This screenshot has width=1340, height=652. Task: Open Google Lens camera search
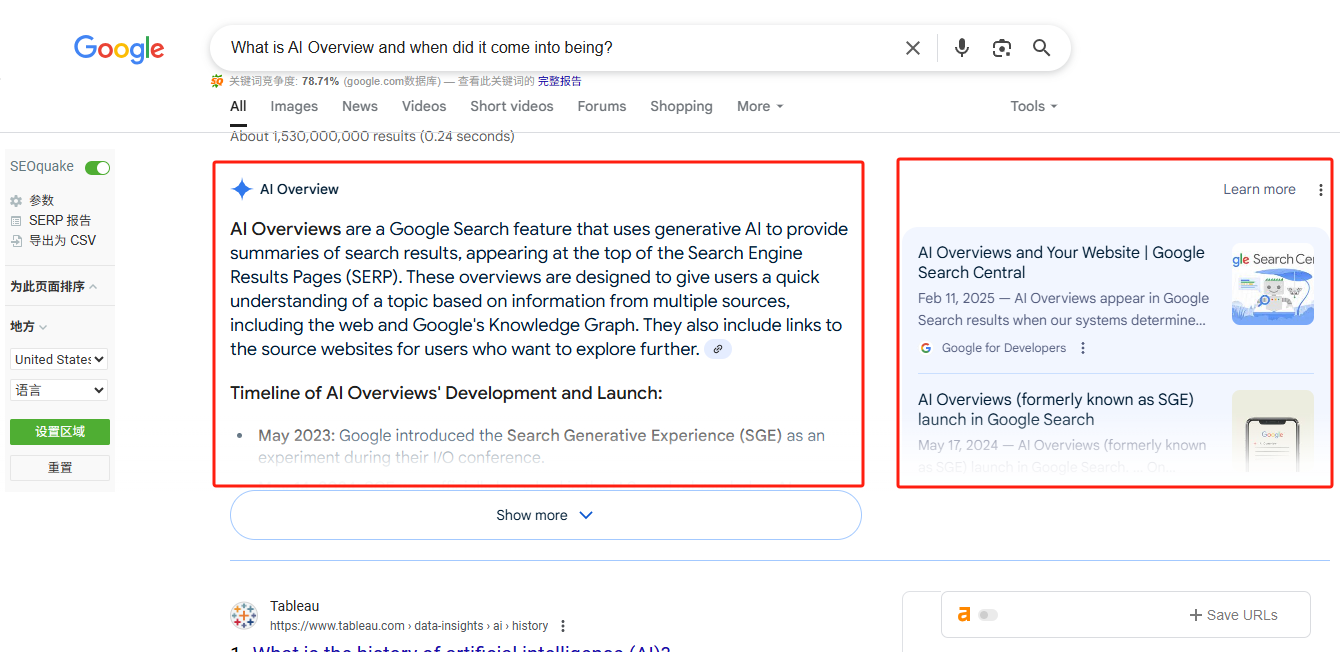[x=1001, y=47]
